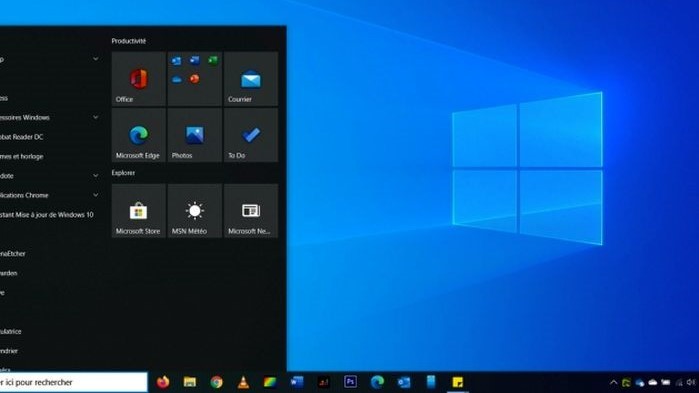Open Outlook from the taskbar

[404, 382]
